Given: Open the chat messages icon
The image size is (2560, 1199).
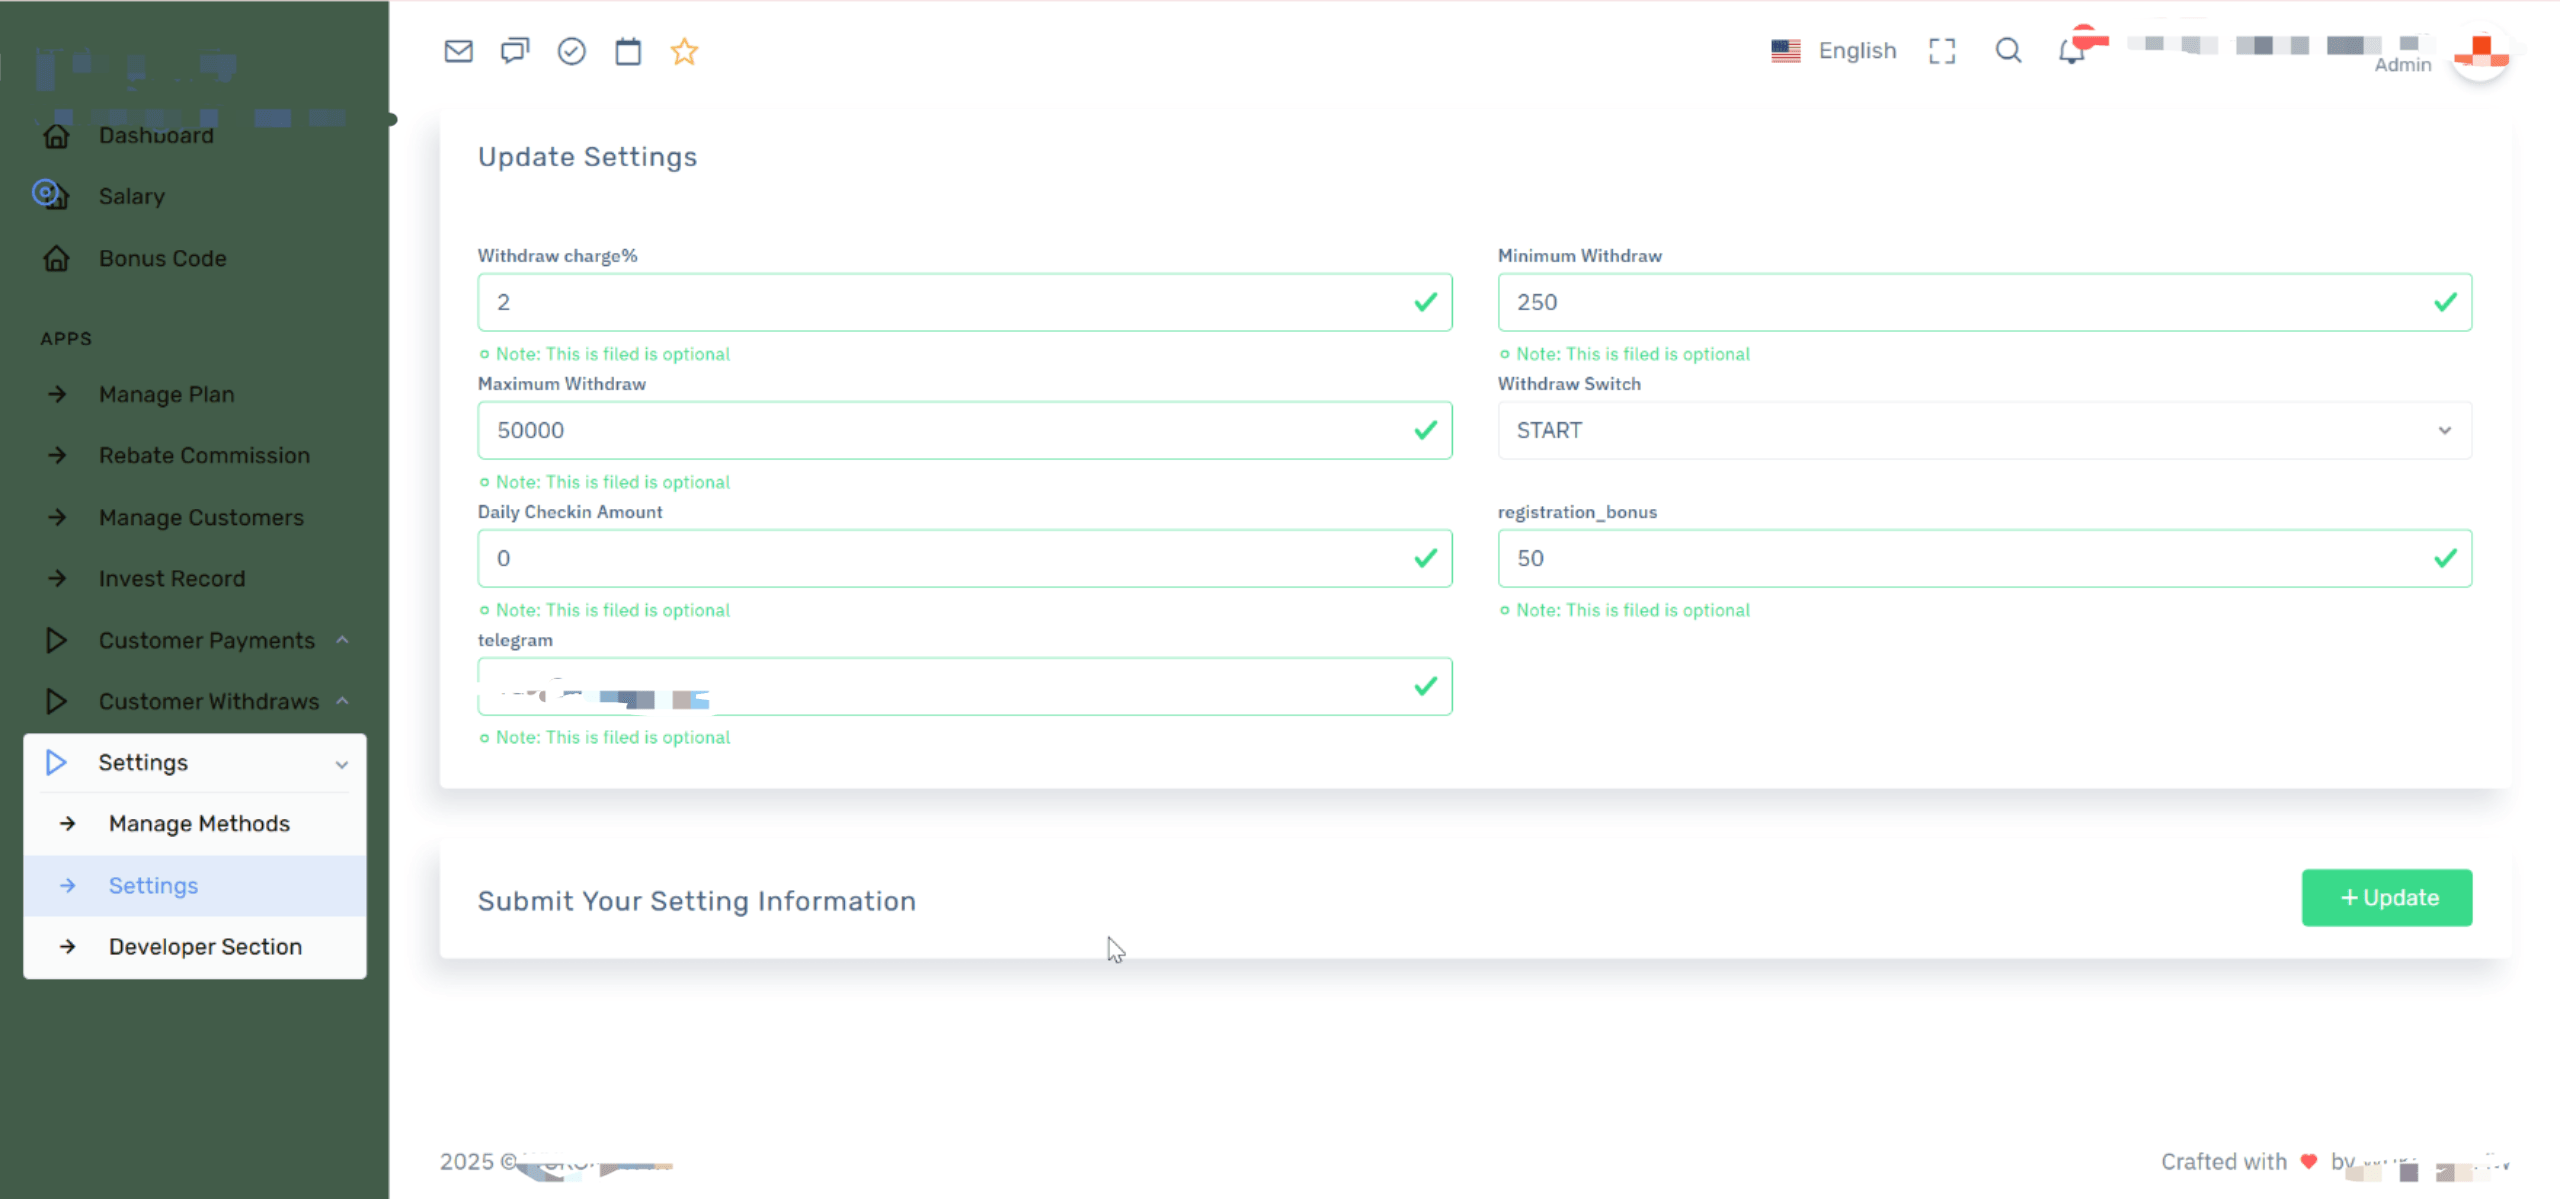Looking at the screenshot, I should (515, 51).
